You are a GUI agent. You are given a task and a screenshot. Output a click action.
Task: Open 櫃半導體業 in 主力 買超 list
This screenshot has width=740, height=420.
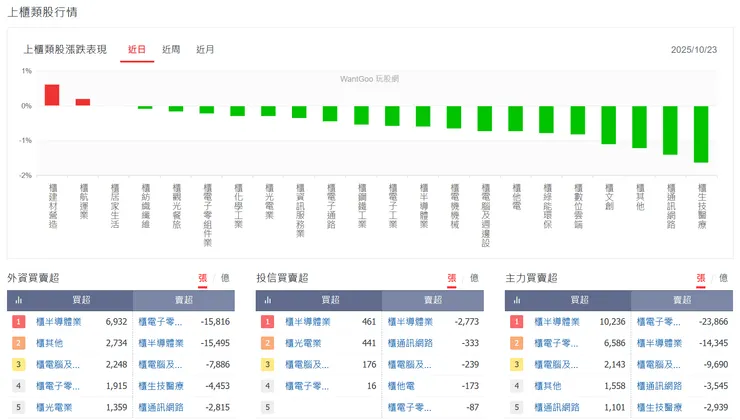coord(557,322)
